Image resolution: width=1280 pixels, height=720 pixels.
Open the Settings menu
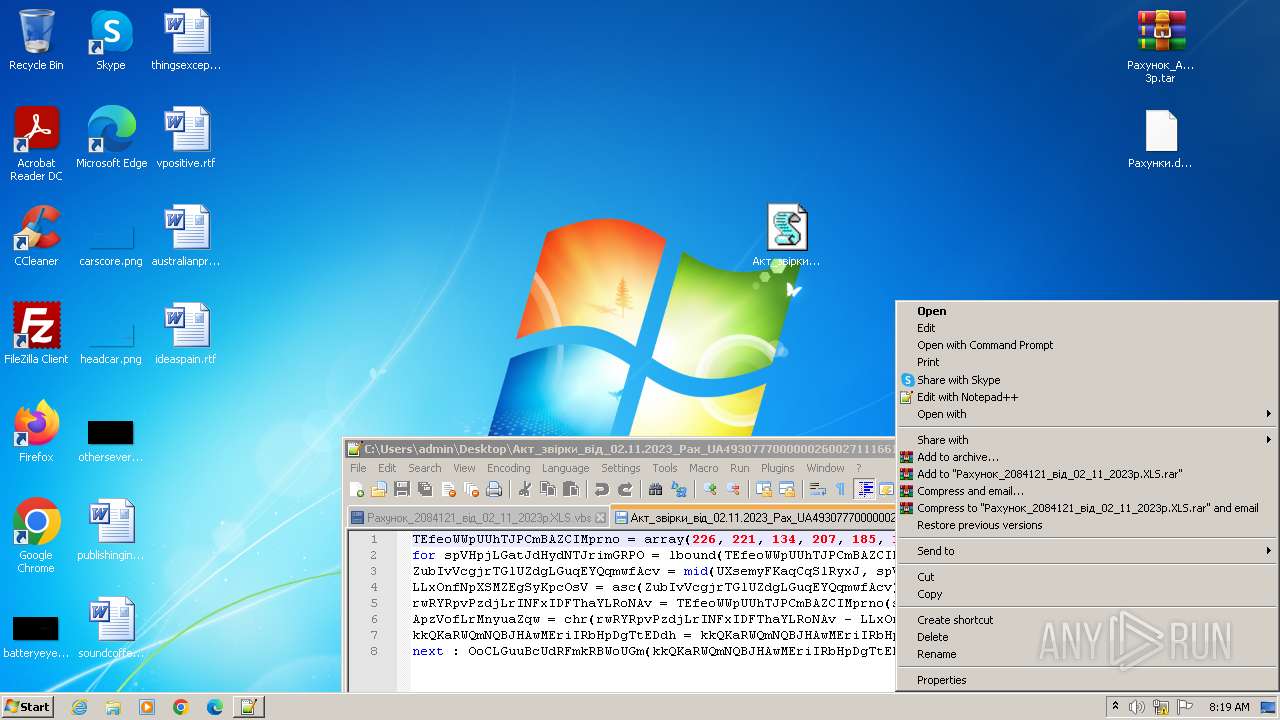click(x=620, y=468)
